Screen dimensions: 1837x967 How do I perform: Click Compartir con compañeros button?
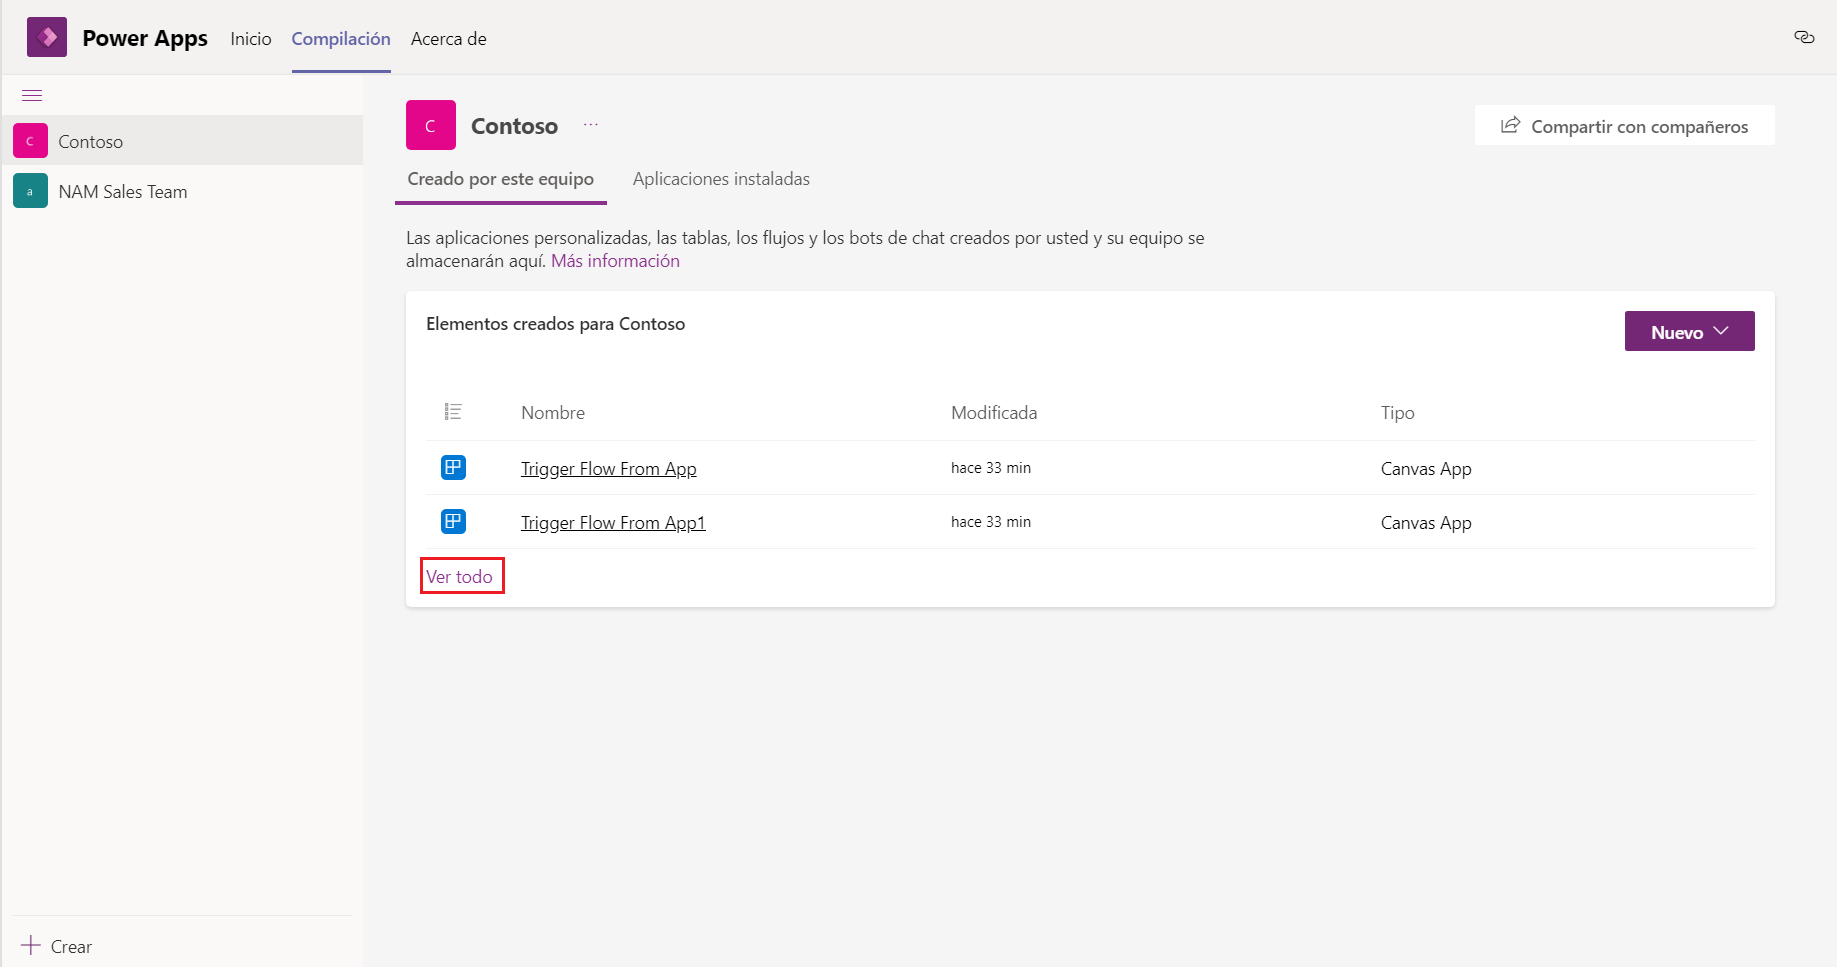coord(1624,126)
